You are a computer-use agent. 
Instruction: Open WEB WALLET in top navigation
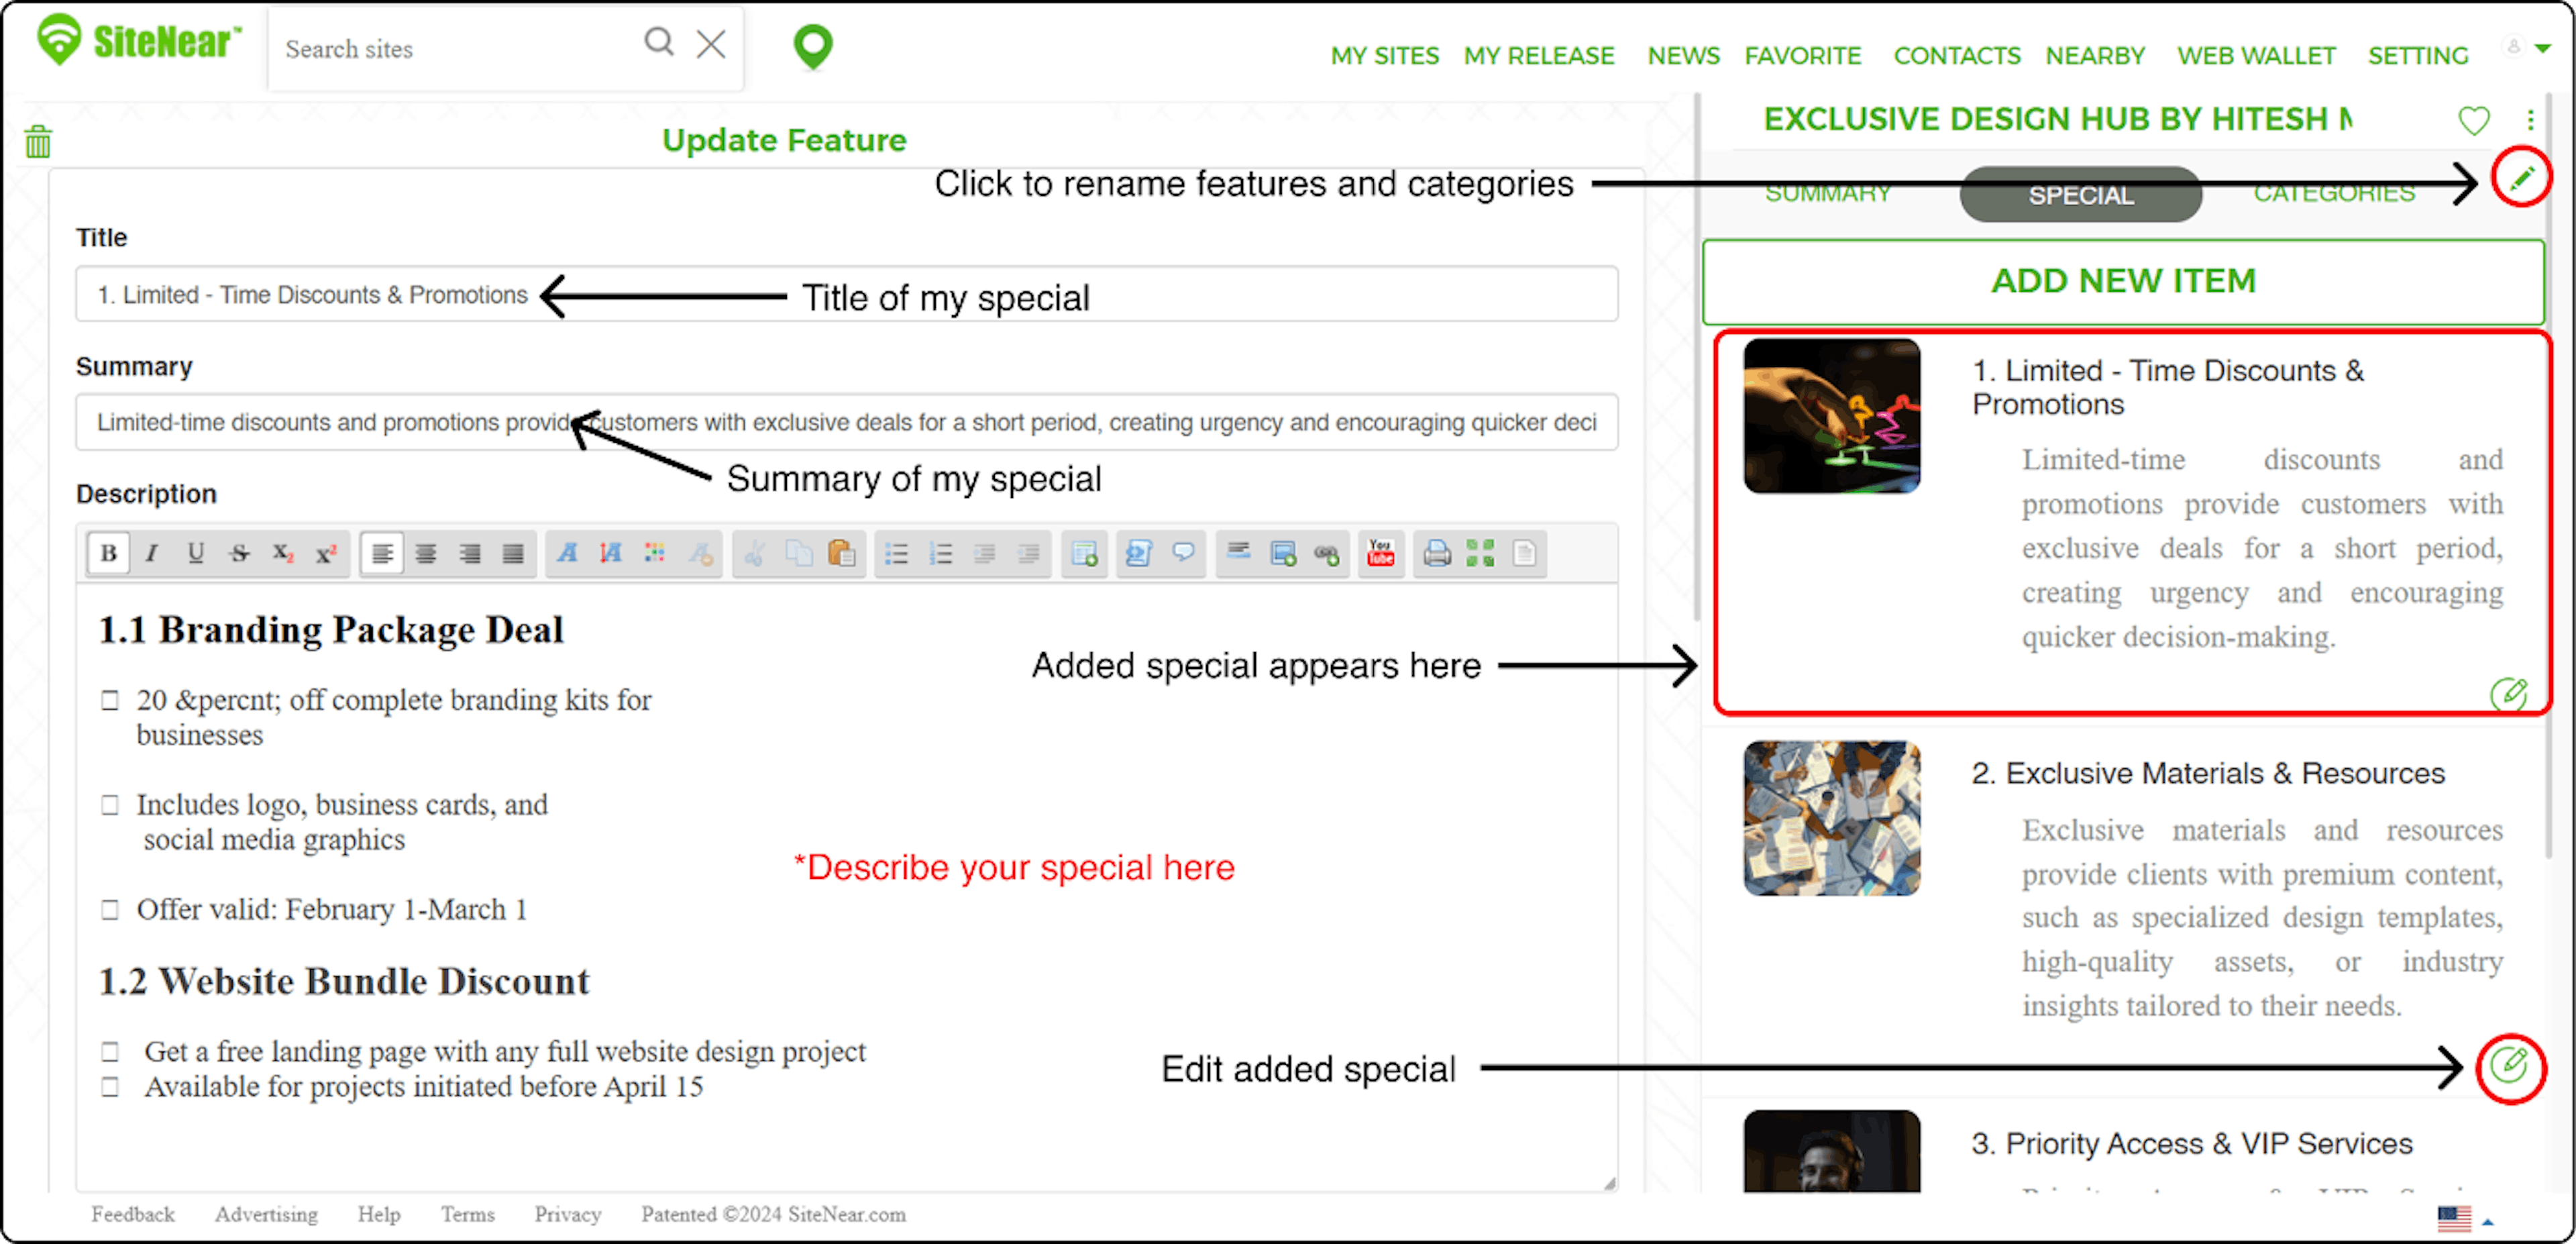pyautogui.click(x=2256, y=56)
